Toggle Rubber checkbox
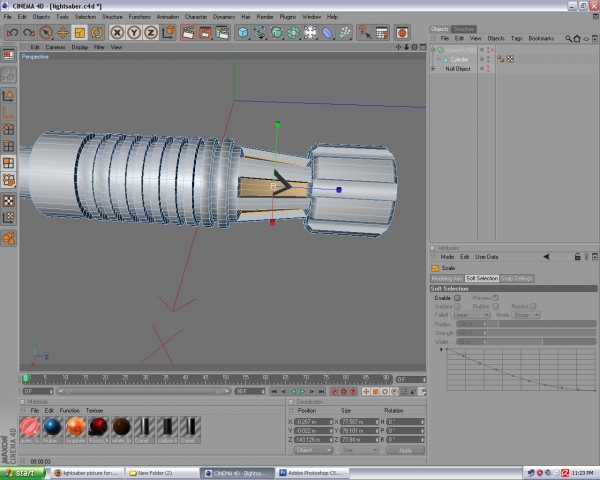The height and width of the screenshot is (480, 600). click(496, 306)
